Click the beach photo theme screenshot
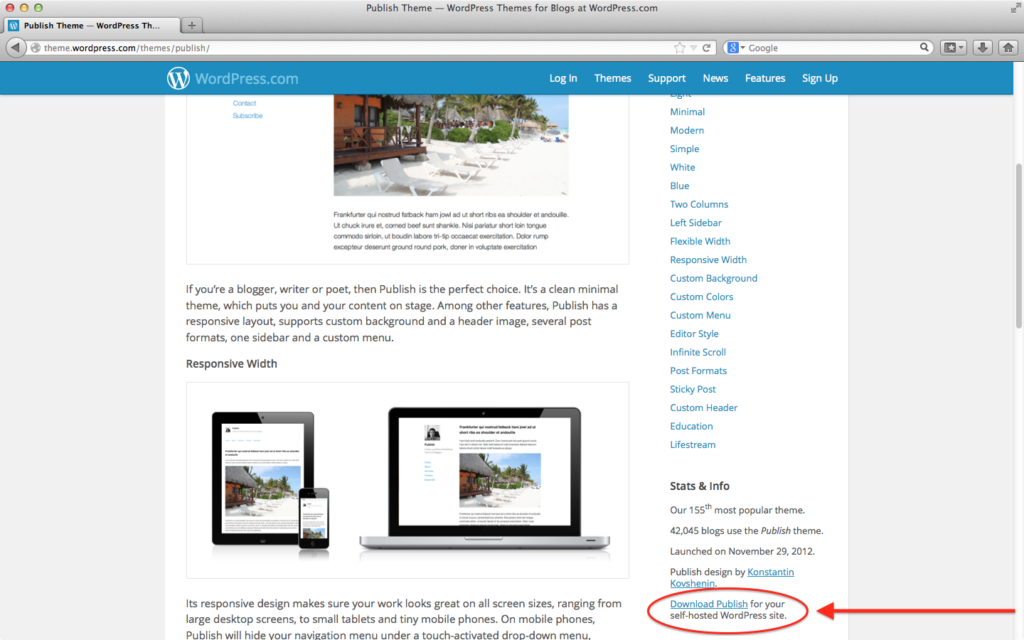Screen dimensions: 1024x640 [451, 145]
